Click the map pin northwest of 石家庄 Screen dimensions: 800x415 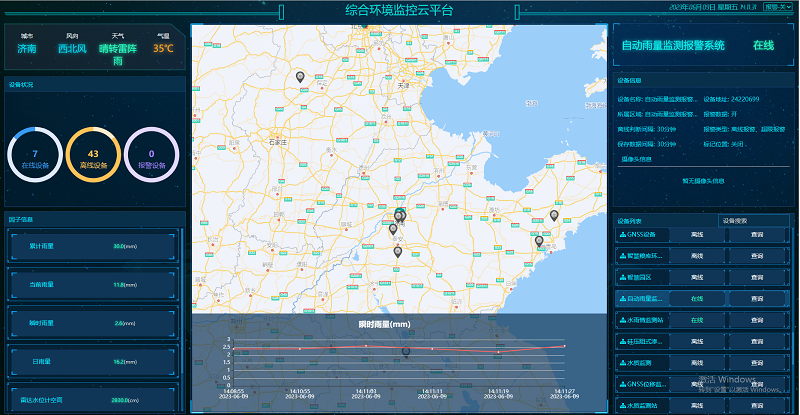300,77
